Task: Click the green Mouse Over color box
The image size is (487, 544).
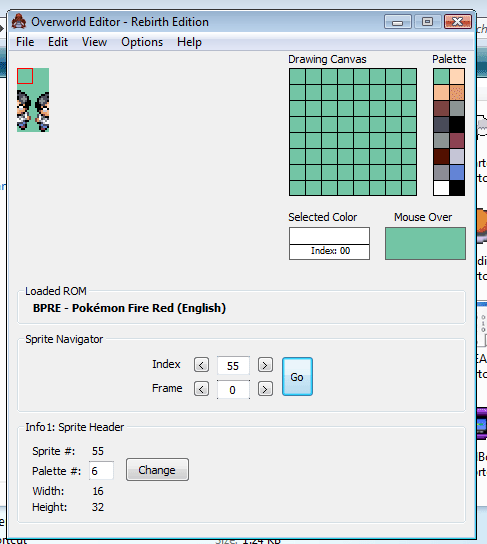Action: pos(425,244)
